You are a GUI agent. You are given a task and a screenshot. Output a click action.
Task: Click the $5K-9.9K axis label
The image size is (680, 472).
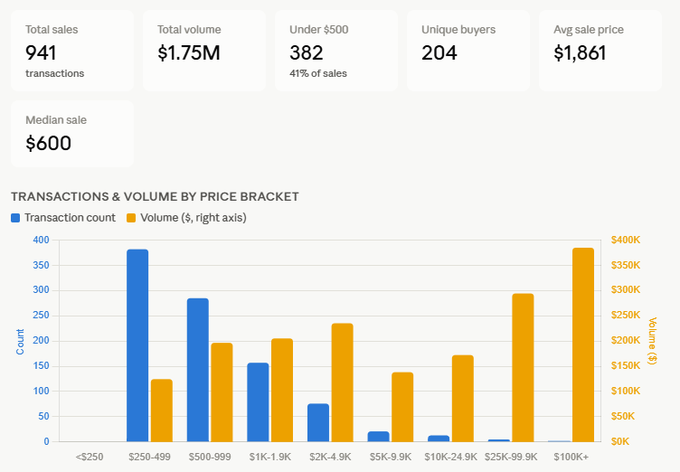tap(391, 457)
